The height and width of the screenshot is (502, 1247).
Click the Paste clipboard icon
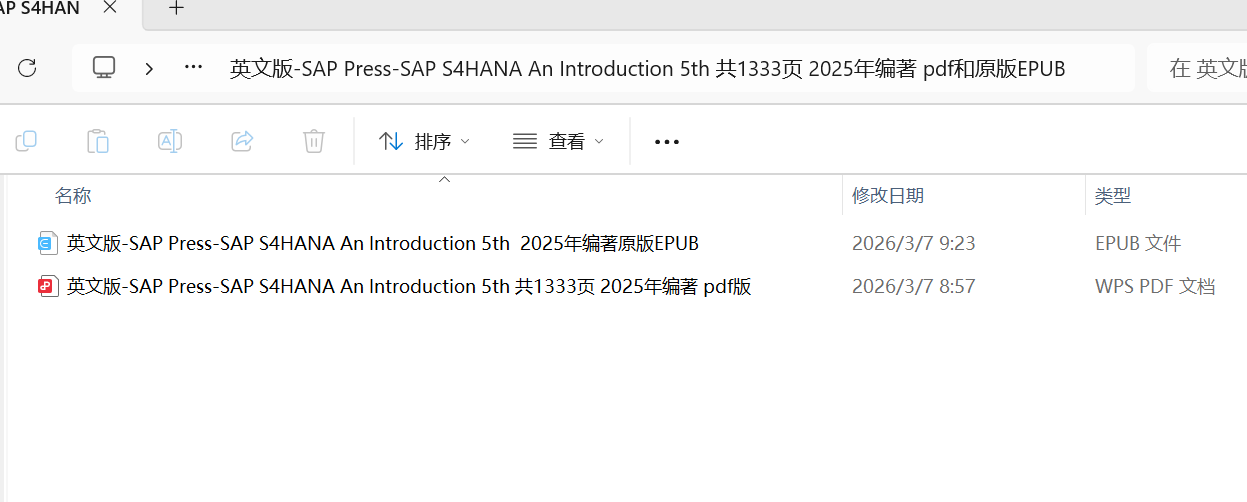pos(98,141)
